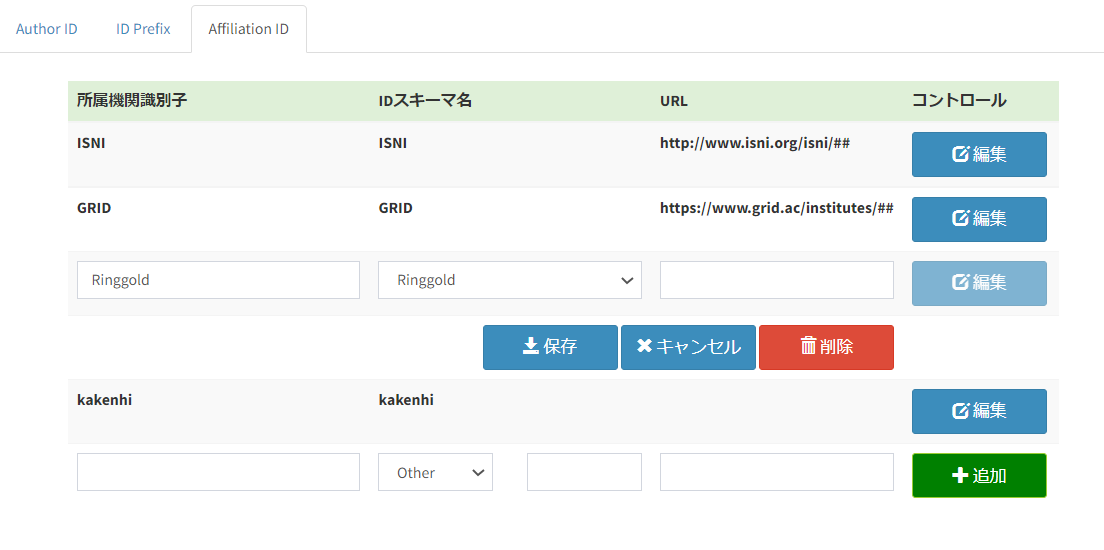Add a new entry with green 追加 button
This screenshot has height=550, width=1104.
979,475
